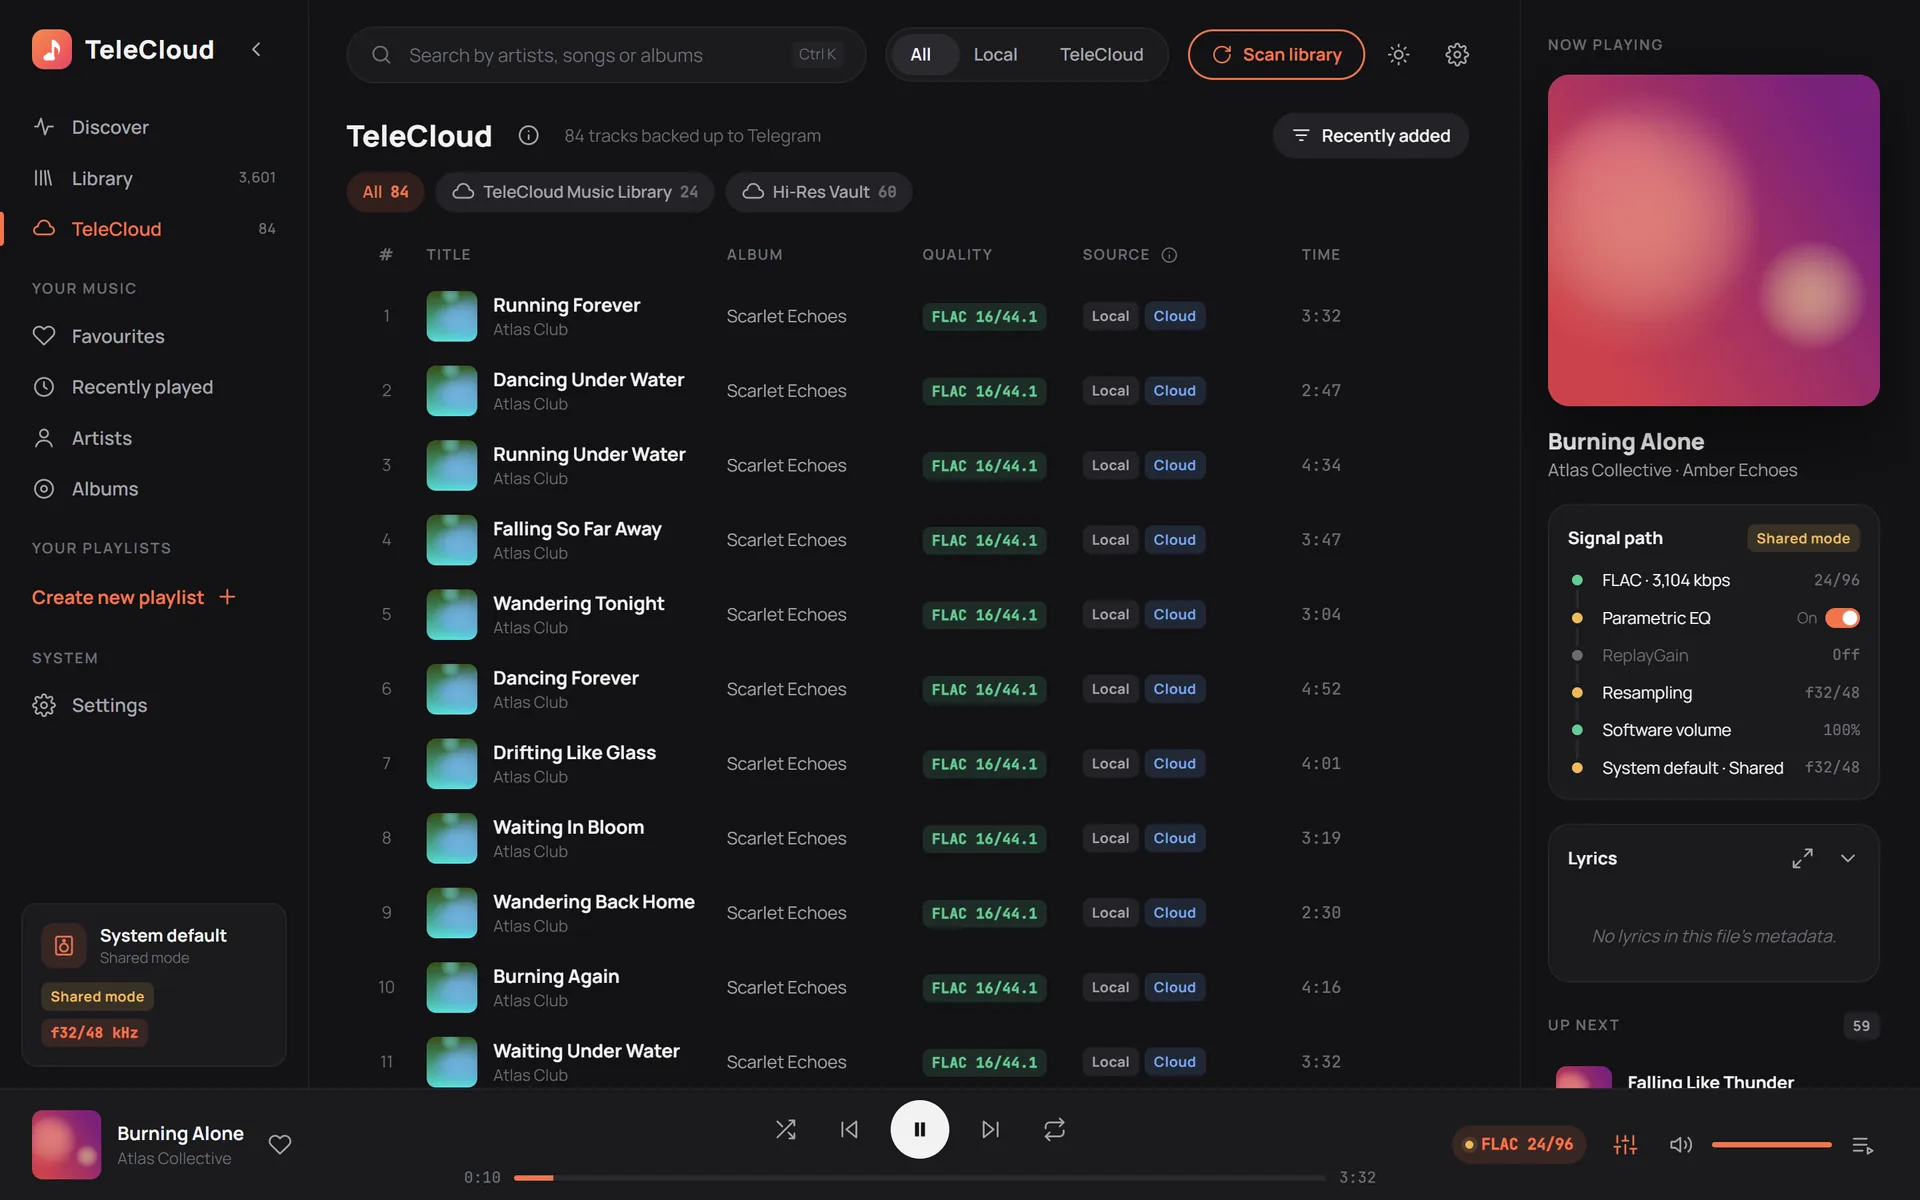Filter by TeleCloud Music Library chip

[575, 192]
